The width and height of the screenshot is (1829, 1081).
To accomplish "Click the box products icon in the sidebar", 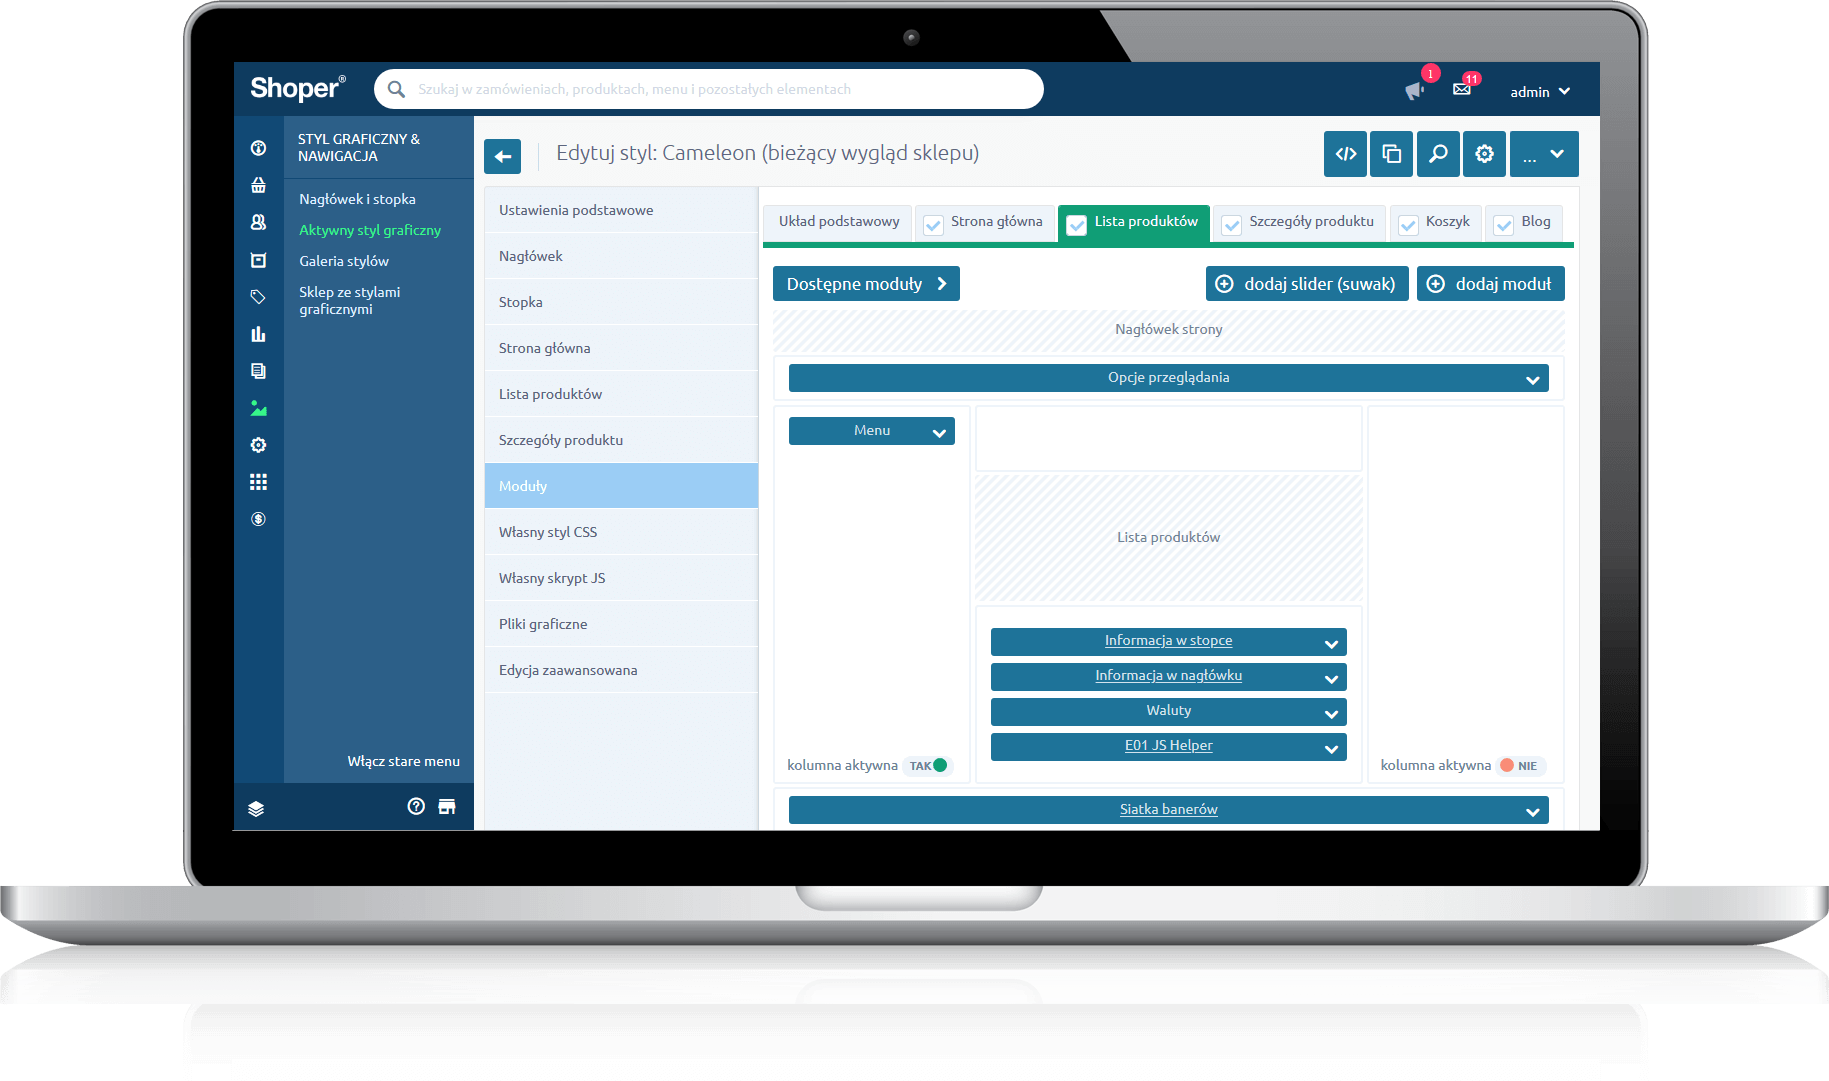I will pos(258,260).
